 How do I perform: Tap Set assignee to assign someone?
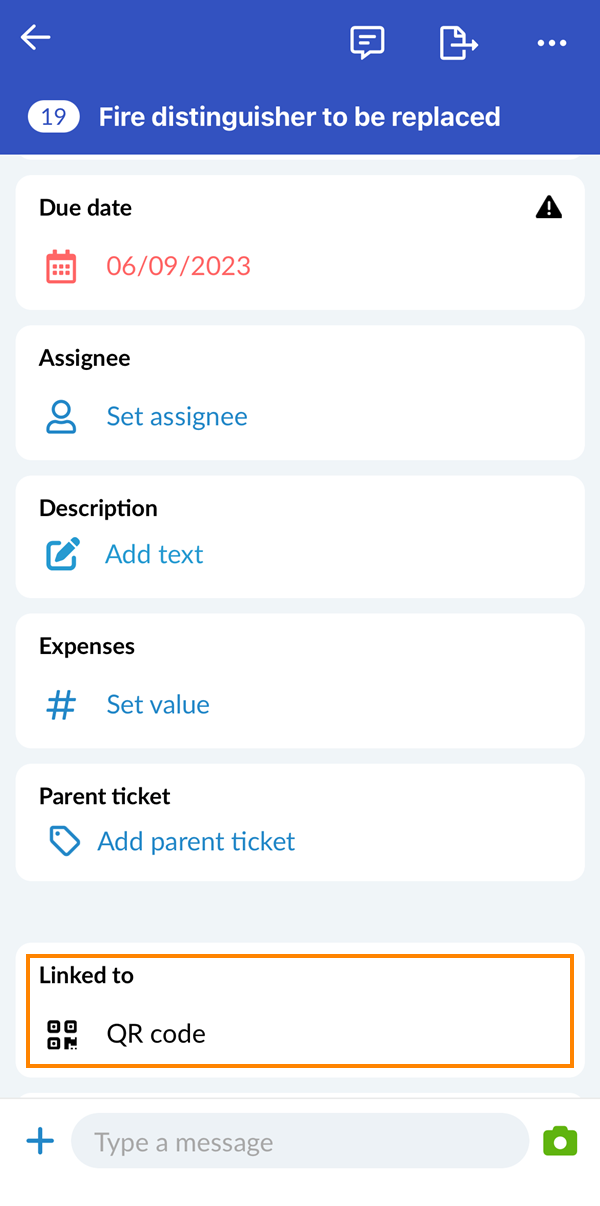(x=176, y=416)
